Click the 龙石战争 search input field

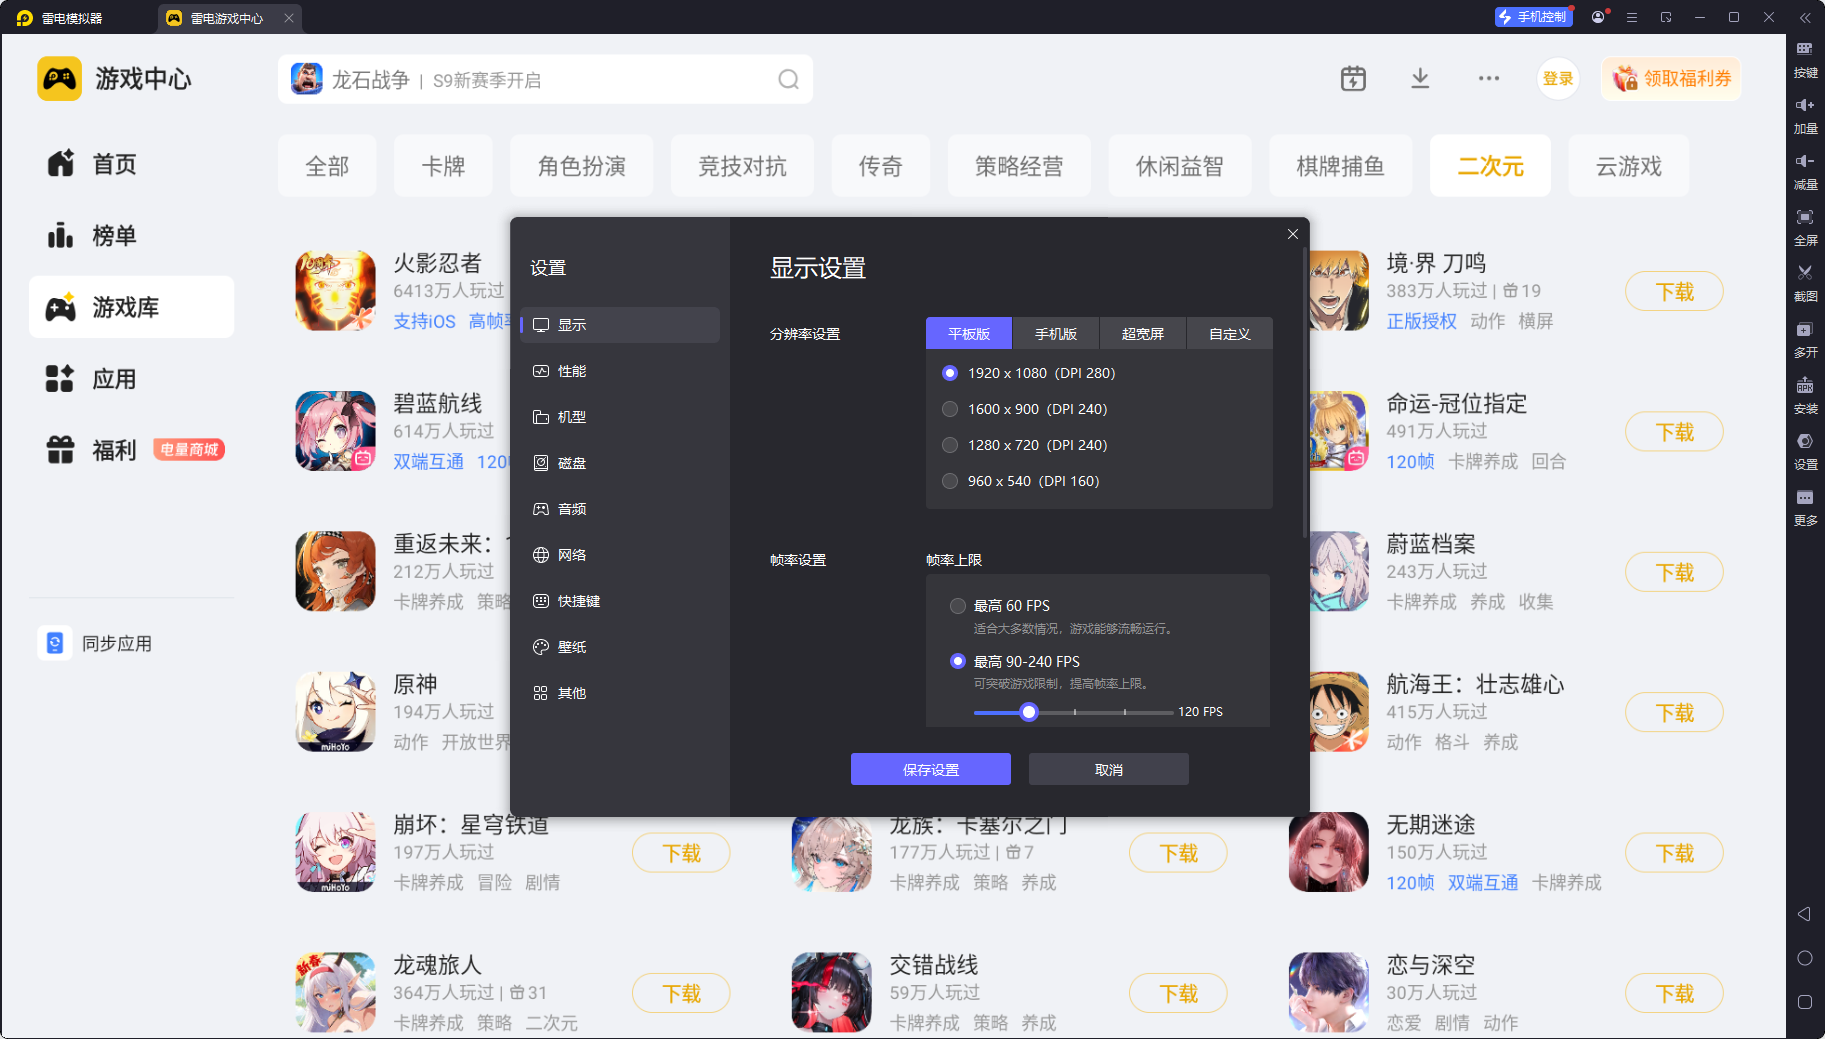point(545,79)
